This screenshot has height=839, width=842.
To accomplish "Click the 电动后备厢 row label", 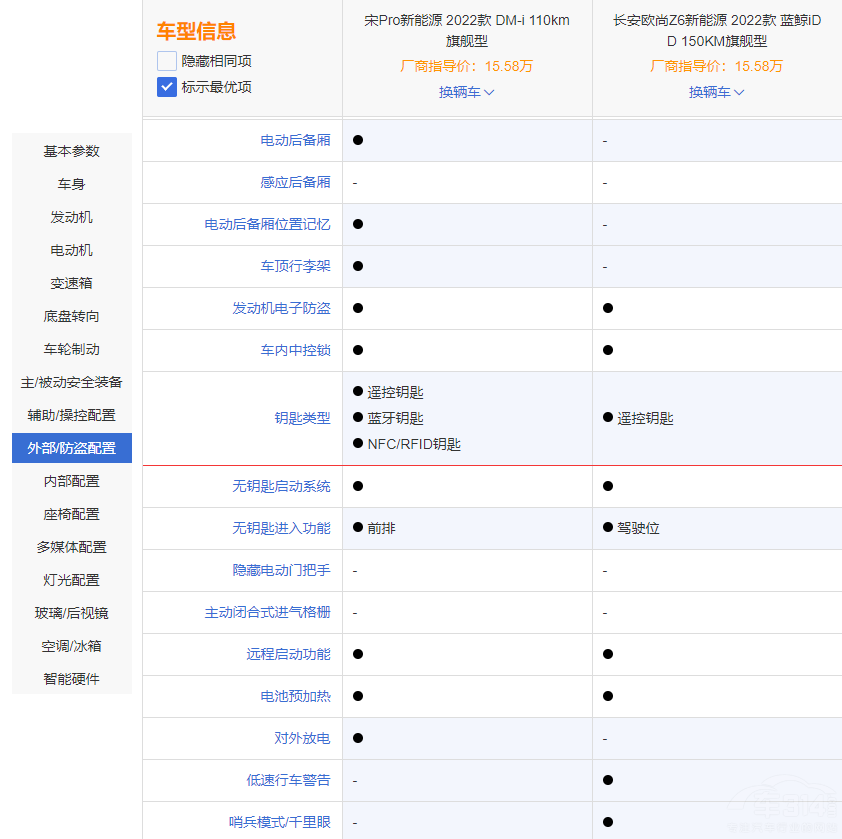I will (295, 140).
